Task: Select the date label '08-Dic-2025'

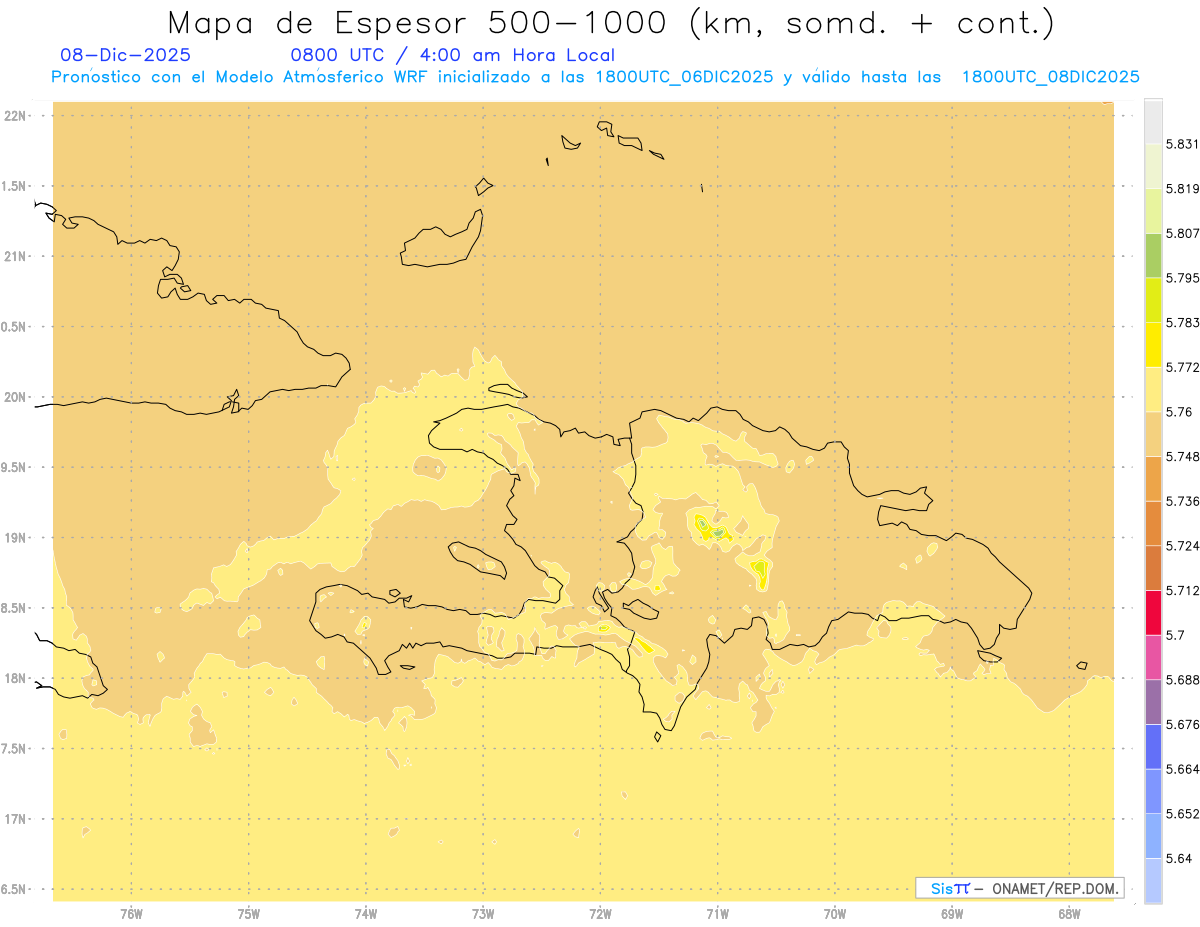Action: [125, 55]
